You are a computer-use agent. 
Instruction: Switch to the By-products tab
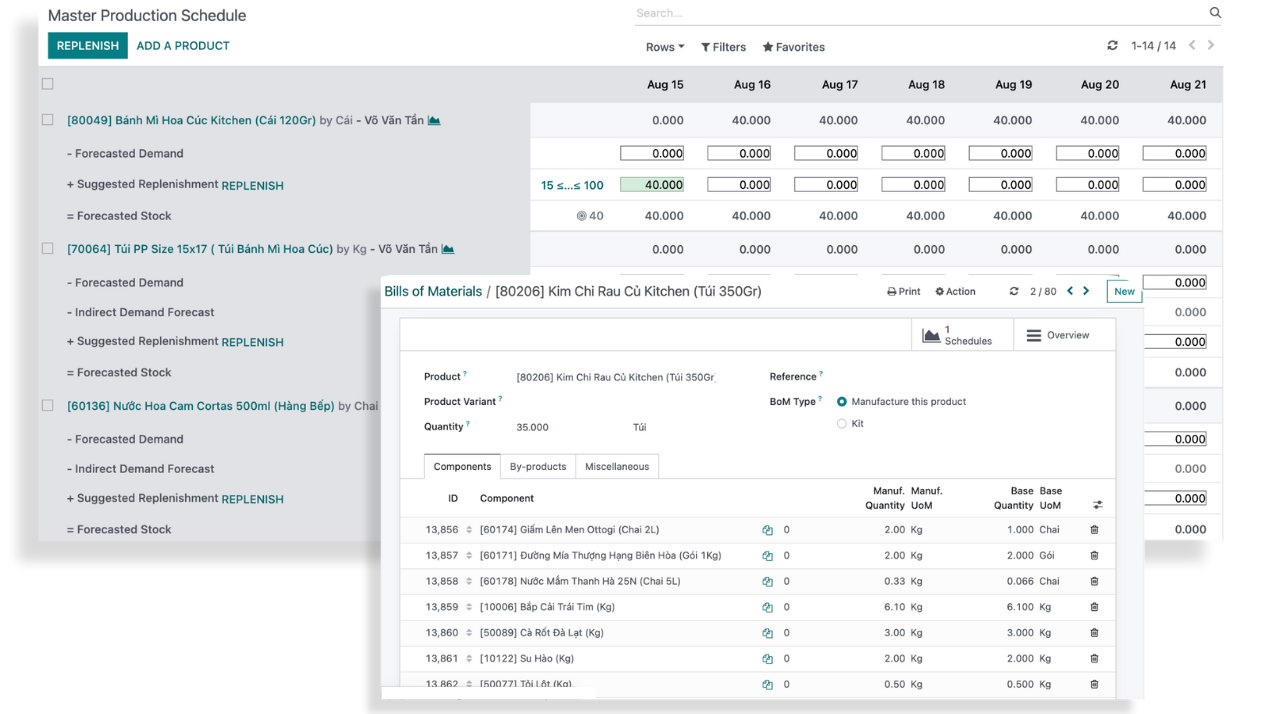coord(538,467)
